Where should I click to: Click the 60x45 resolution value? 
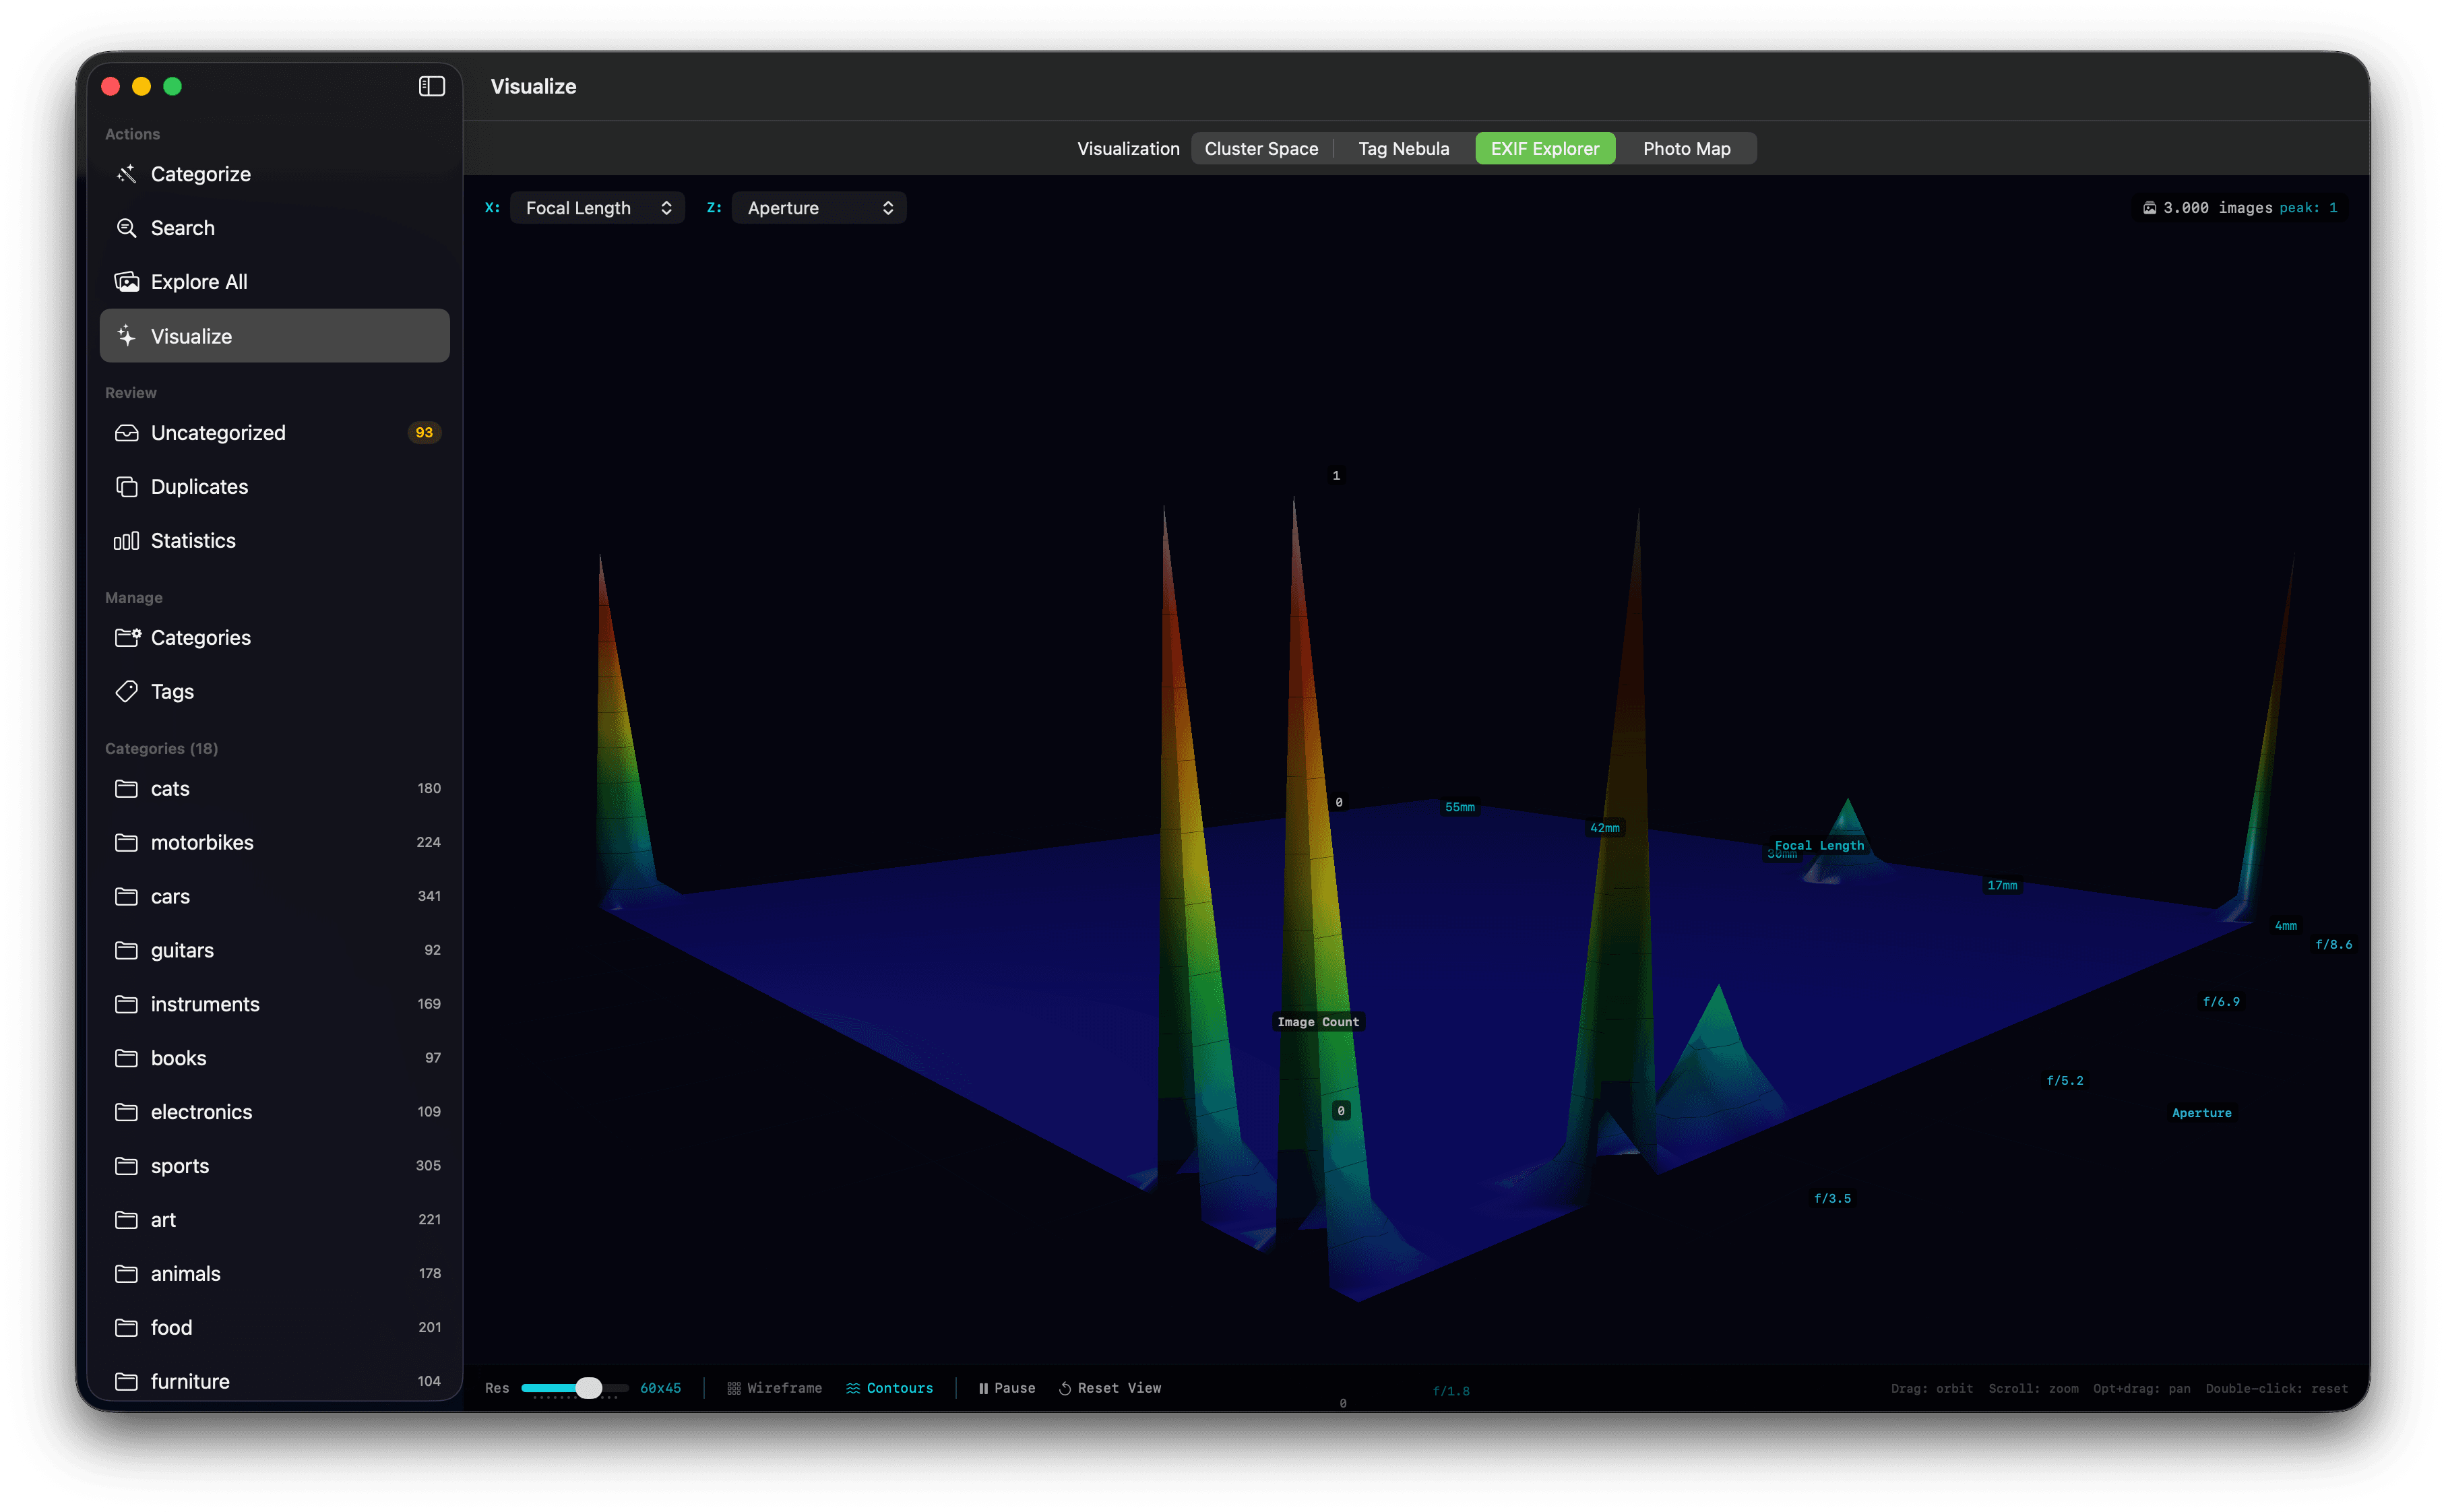tap(660, 1388)
